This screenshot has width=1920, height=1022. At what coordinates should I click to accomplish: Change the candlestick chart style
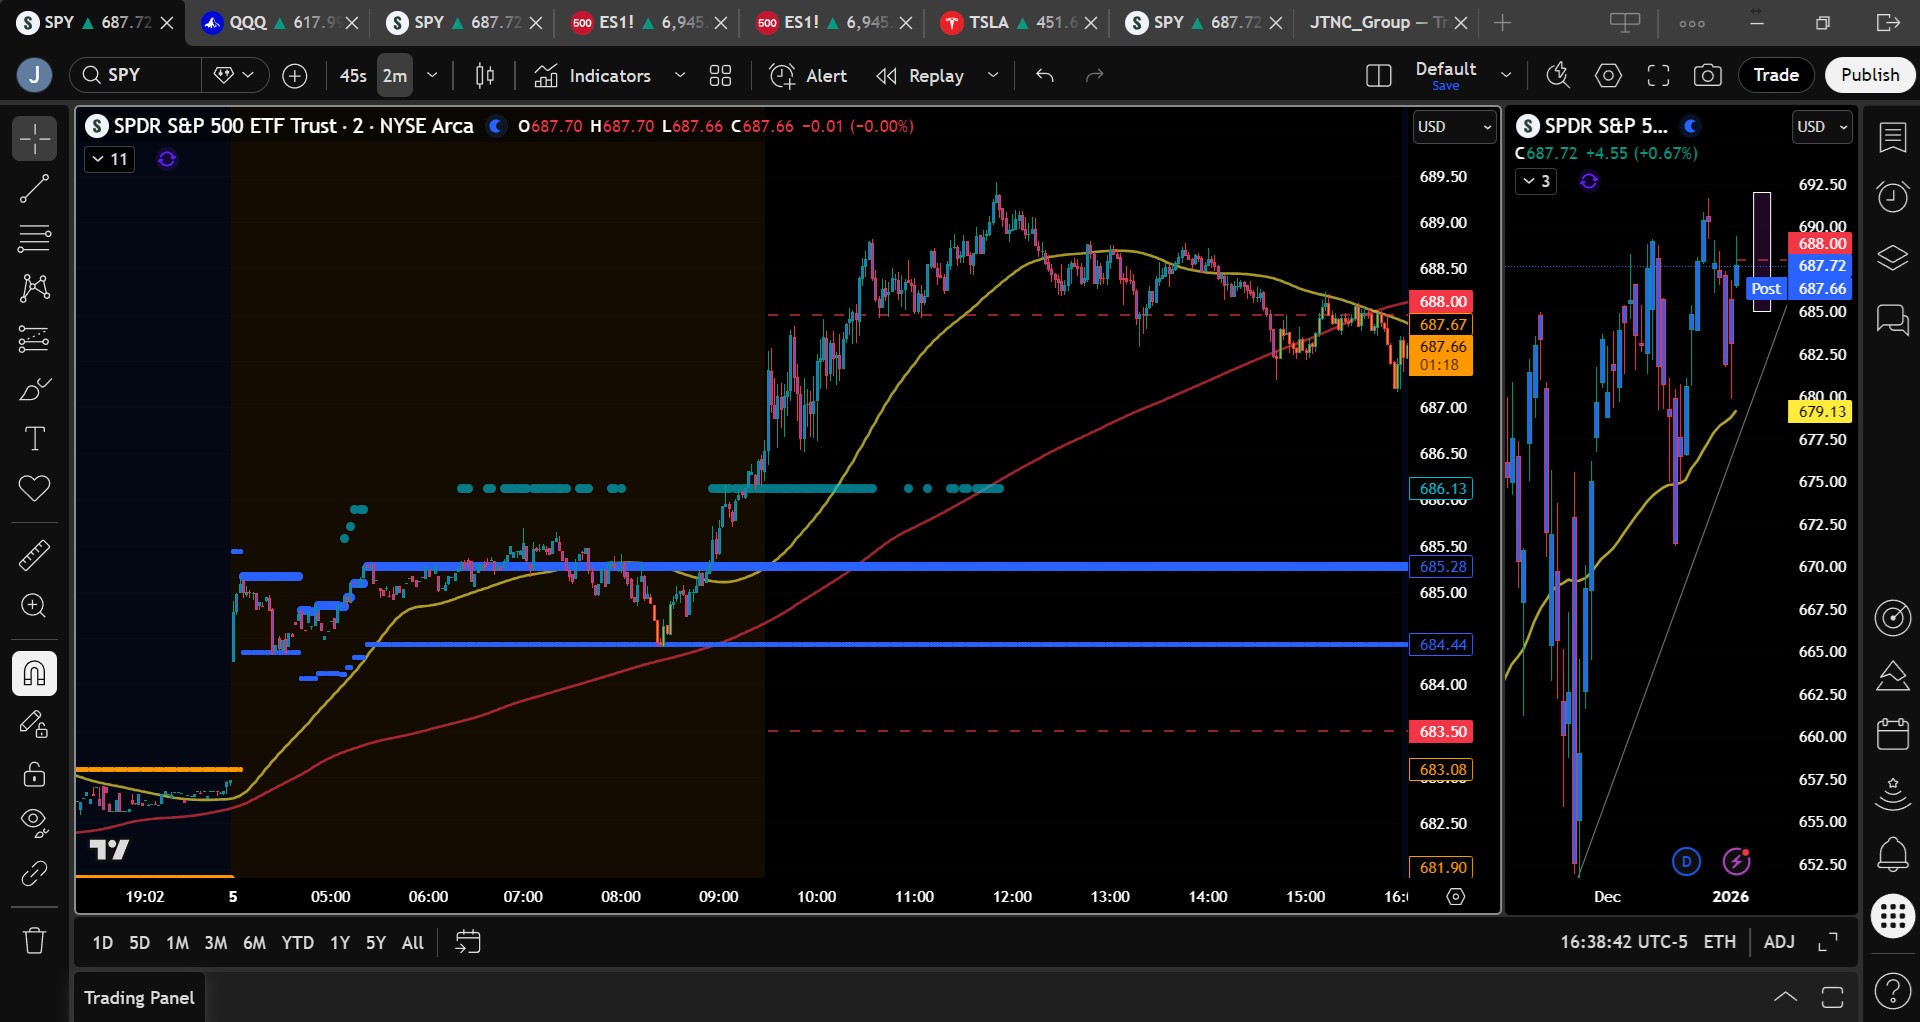pos(485,75)
